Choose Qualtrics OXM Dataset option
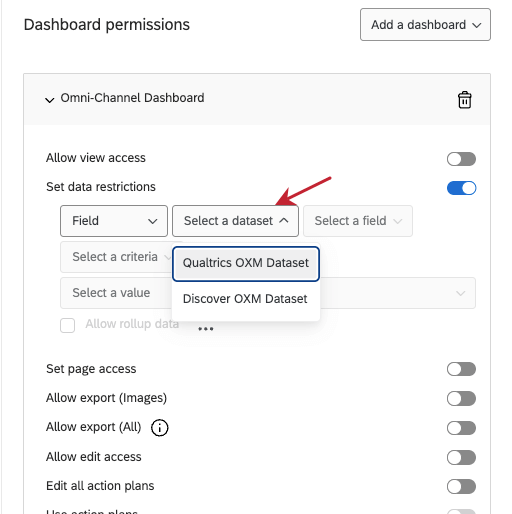Image resolution: width=512 pixels, height=514 pixels. 246,263
